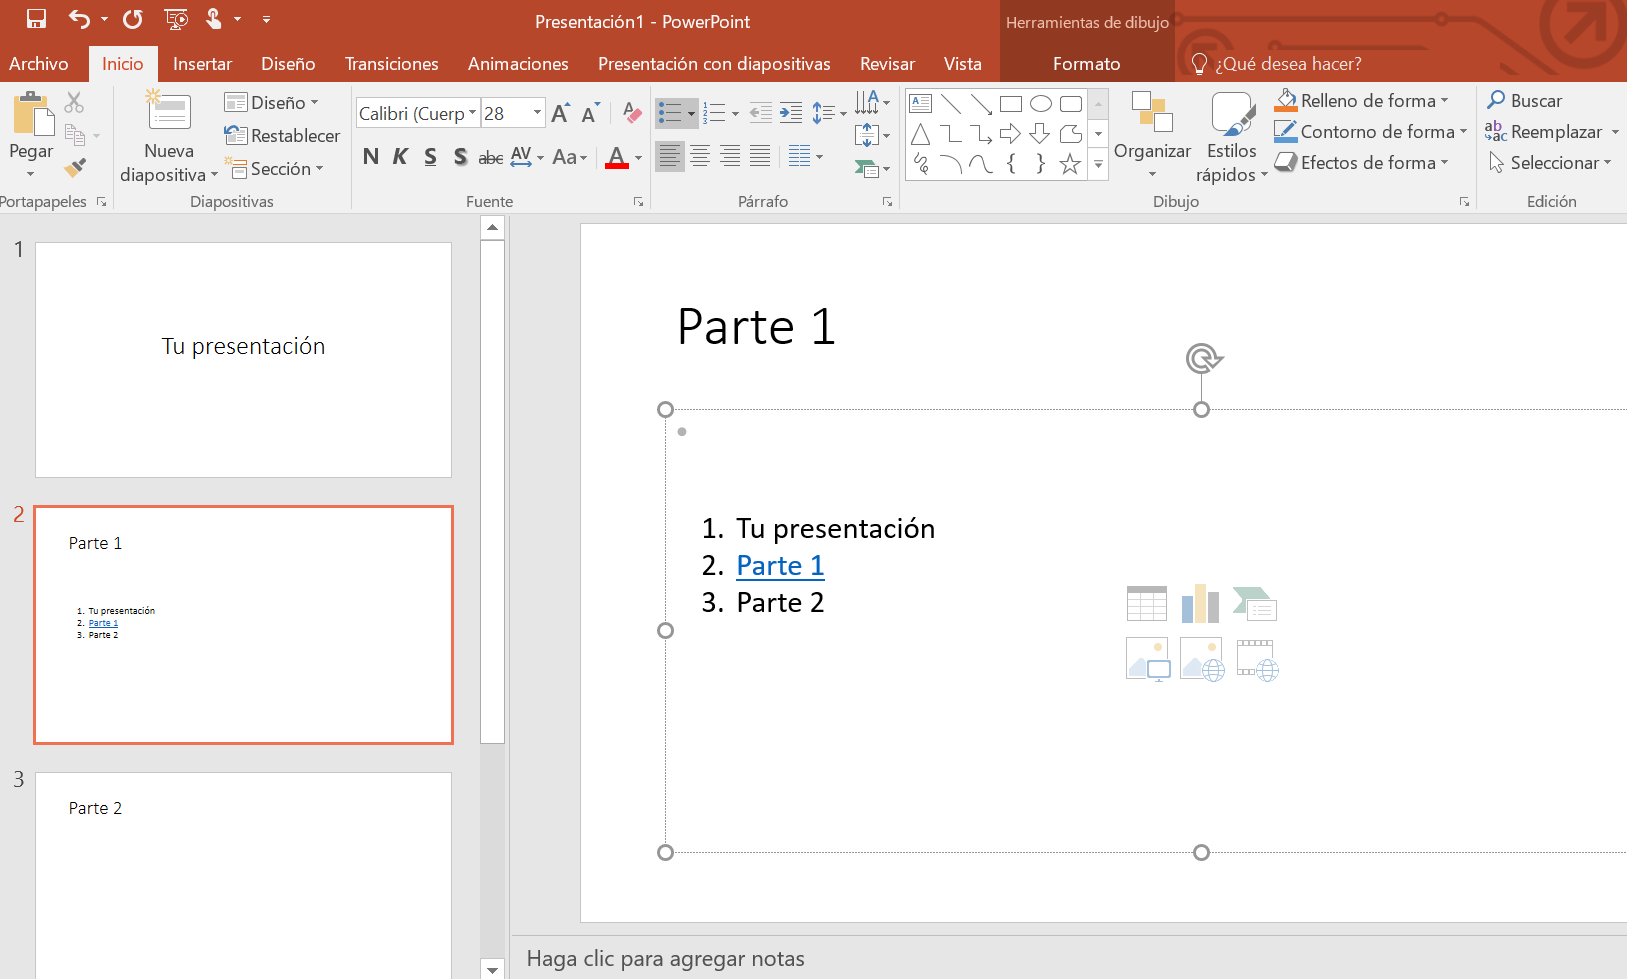Insert pictures from device placeholder icon
Viewport: 1627px width, 979px height.
pyautogui.click(x=1148, y=660)
